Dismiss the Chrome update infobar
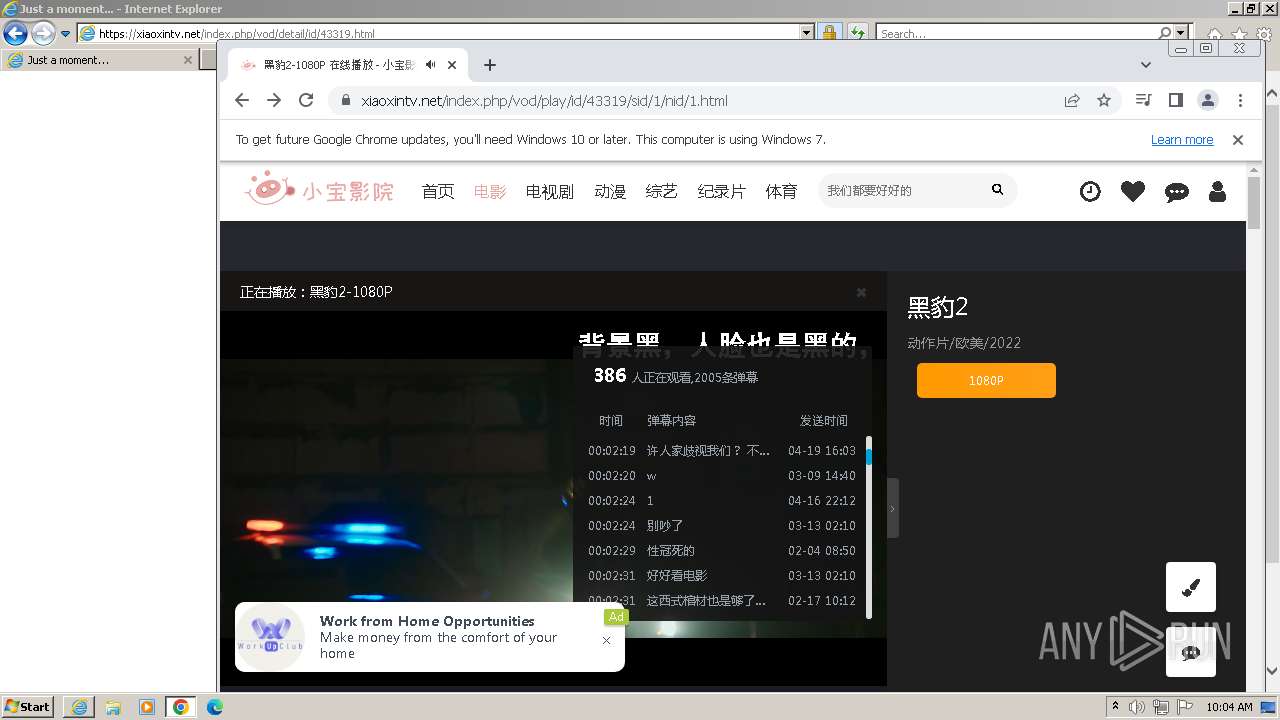The image size is (1280, 720). (x=1238, y=140)
